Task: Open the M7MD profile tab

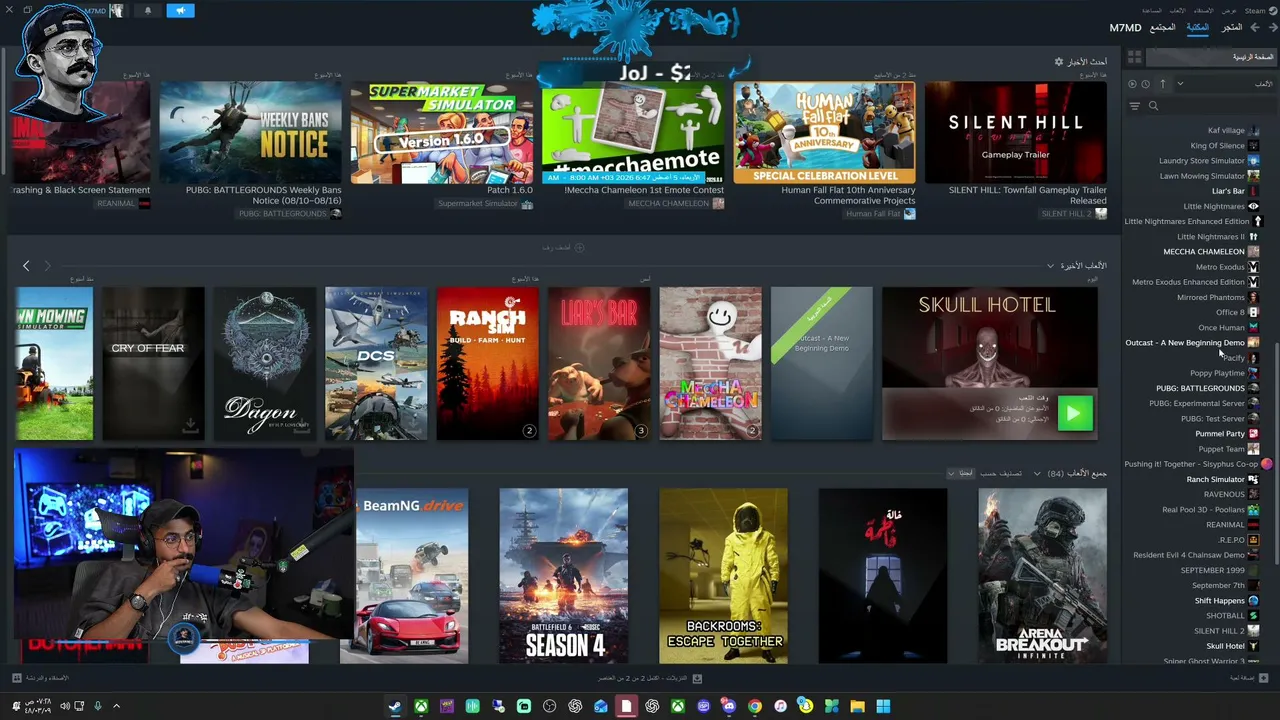Action: point(1125,27)
